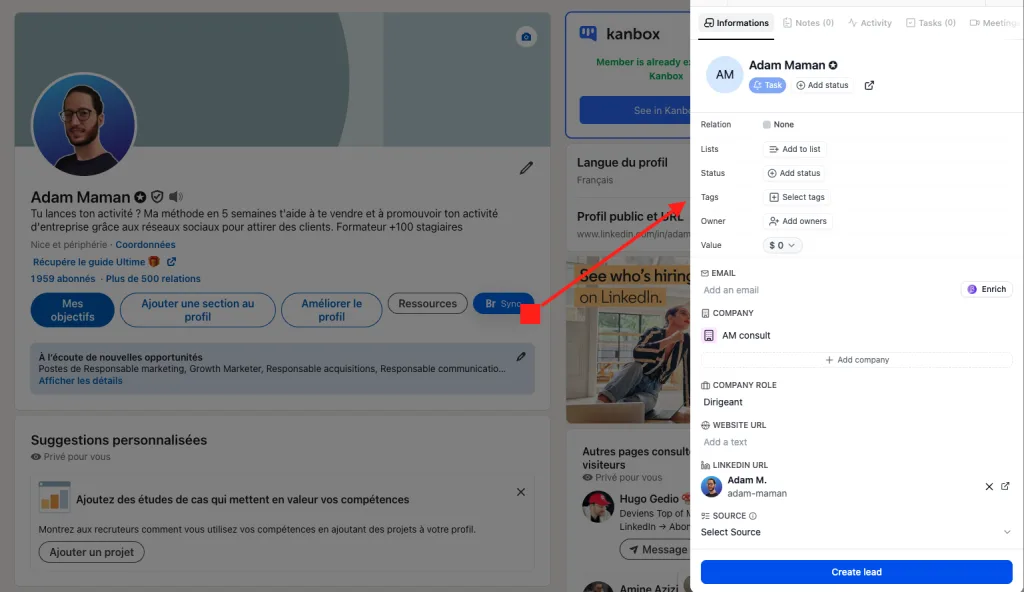
Task: Open LinkedIn URL in a new tab icon
Action: tap(1005, 486)
